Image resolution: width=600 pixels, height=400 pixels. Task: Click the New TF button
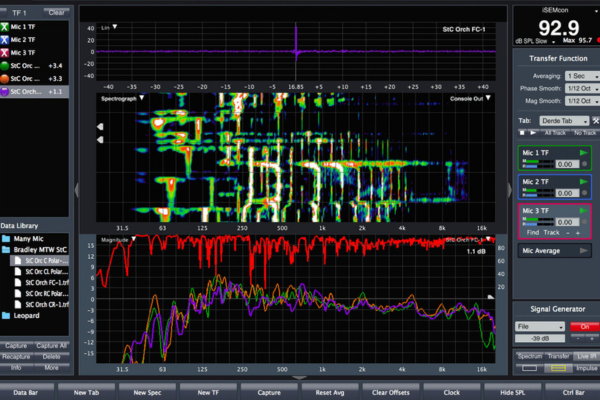208,392
